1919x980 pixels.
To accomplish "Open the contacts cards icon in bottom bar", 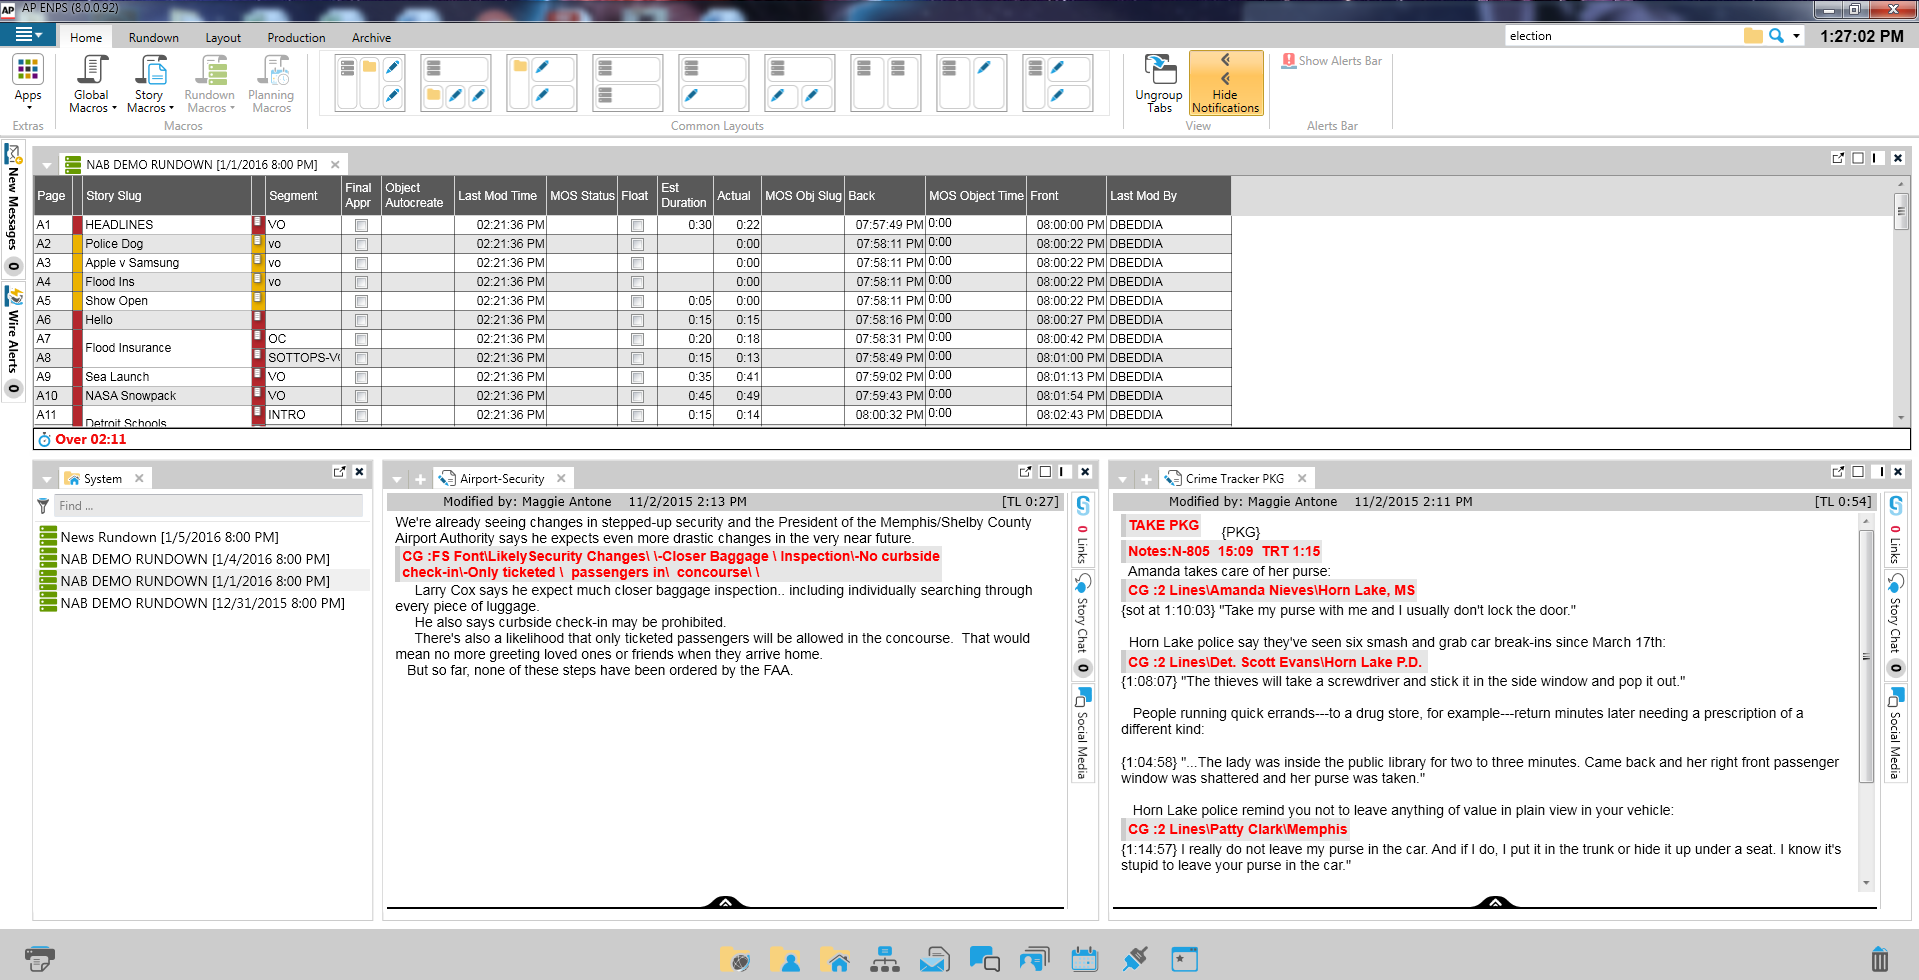I will [x=1034, y=960].
